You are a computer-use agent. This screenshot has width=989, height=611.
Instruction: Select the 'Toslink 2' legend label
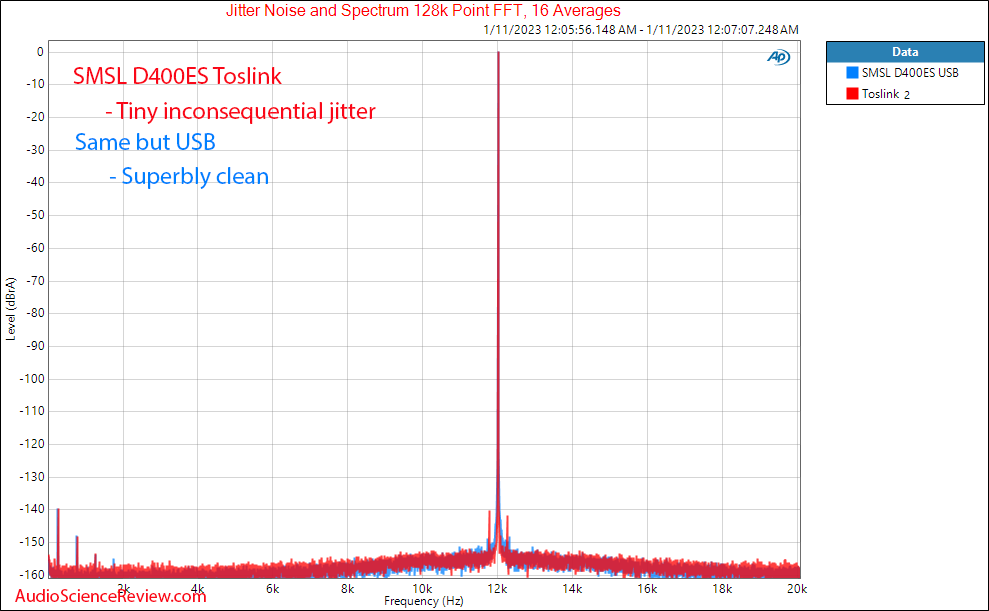click(x=886, y=94)
